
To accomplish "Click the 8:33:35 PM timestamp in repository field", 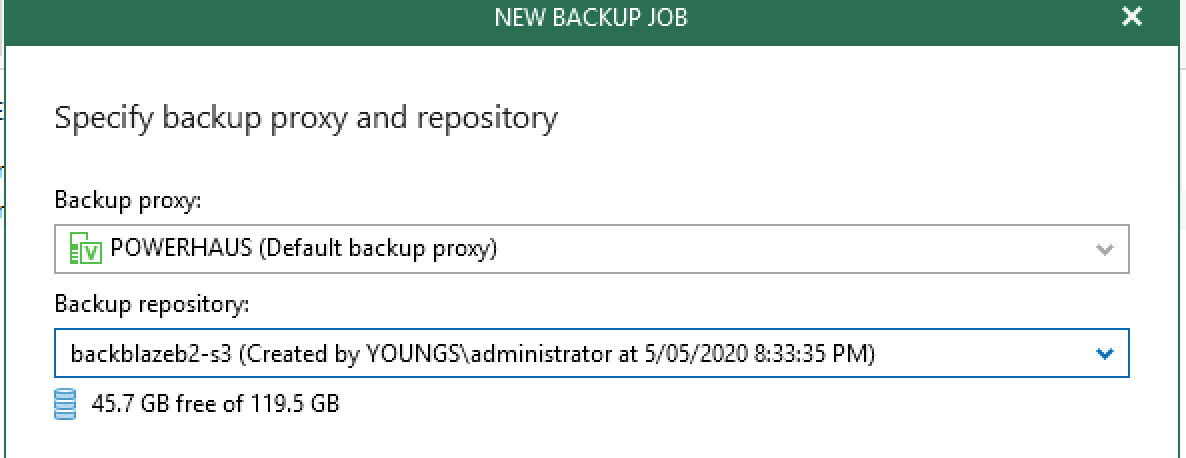I will (x=809, y=353).
